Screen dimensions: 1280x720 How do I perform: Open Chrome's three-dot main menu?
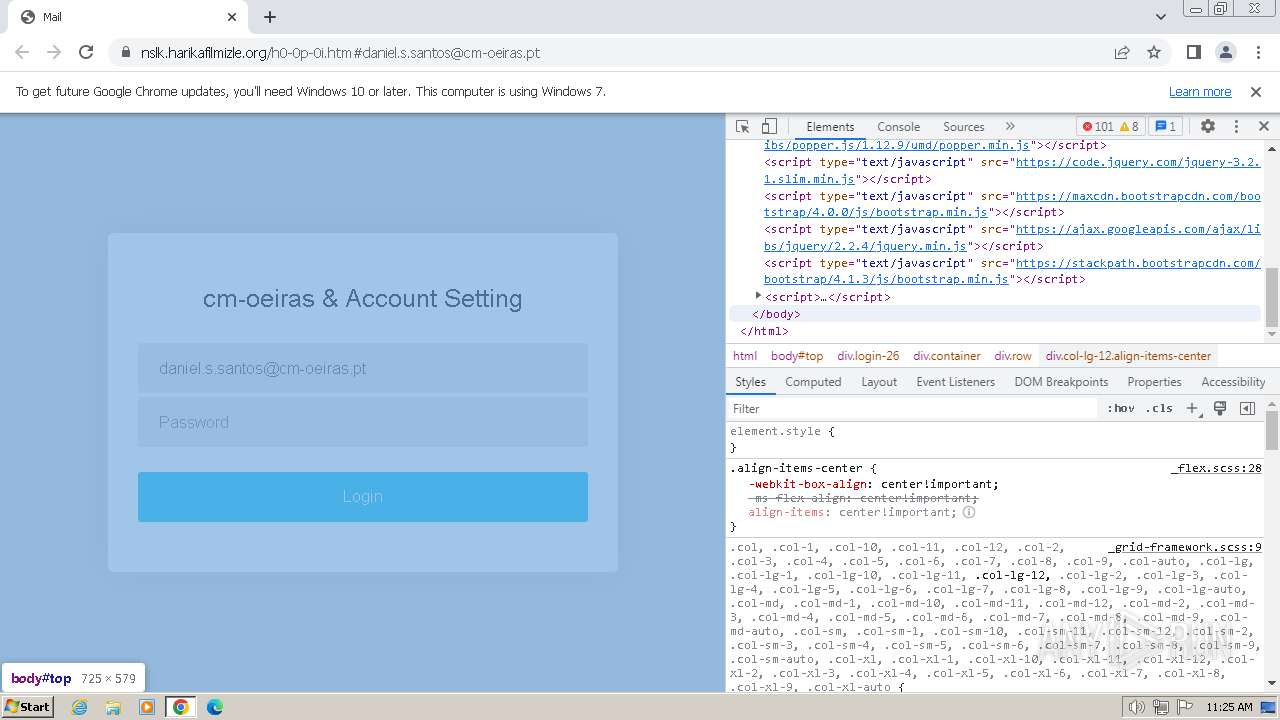pyautogui.click(x=1257, y=52)
